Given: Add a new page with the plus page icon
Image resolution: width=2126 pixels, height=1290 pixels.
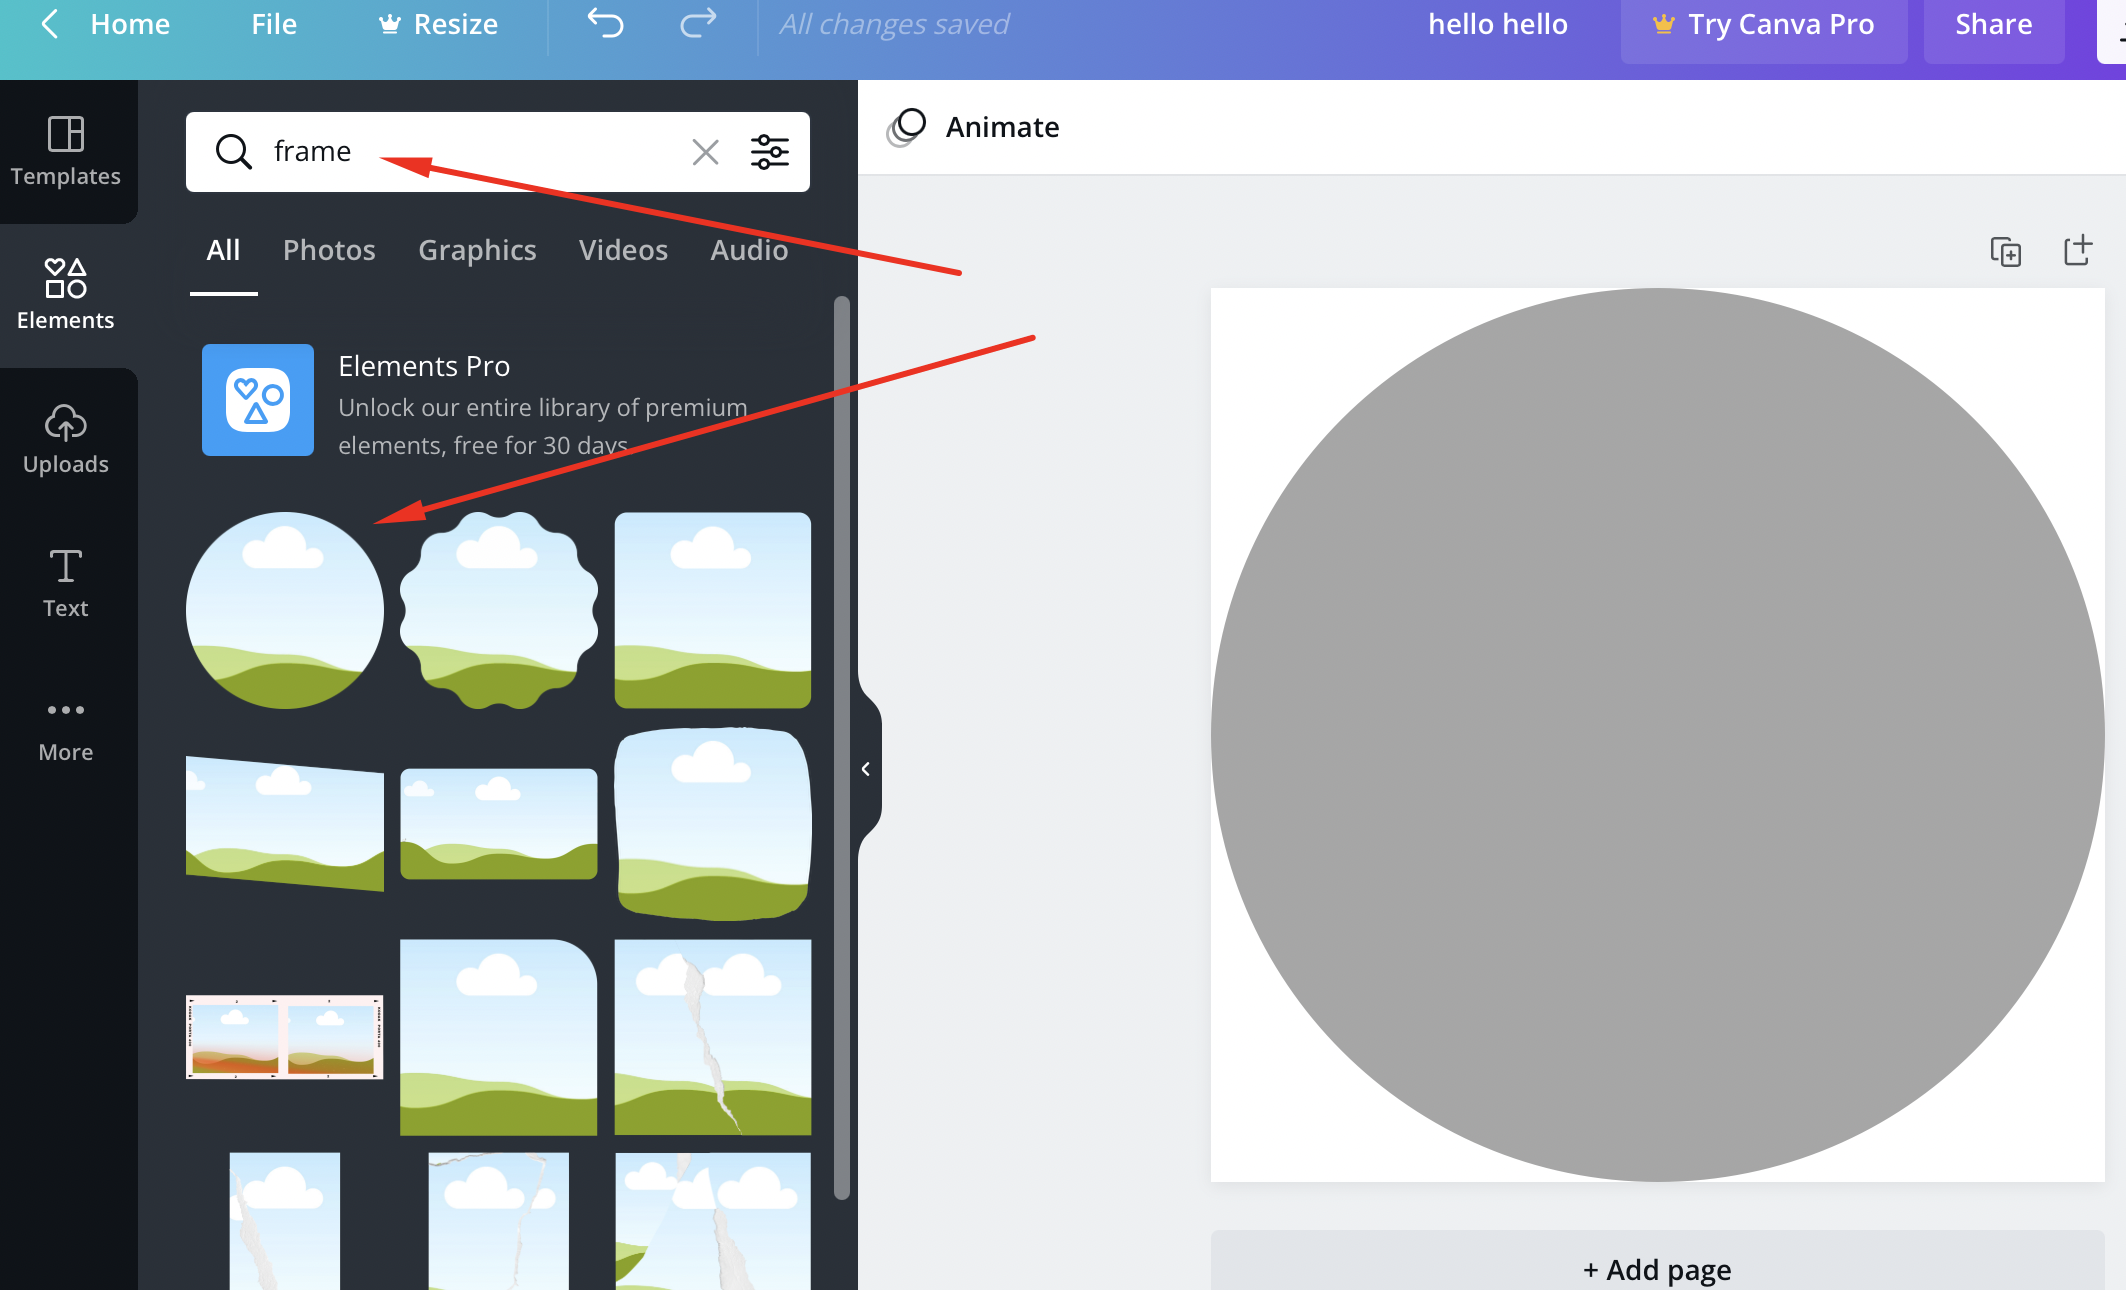Looking at the screenshot, I should [2078, 250].
